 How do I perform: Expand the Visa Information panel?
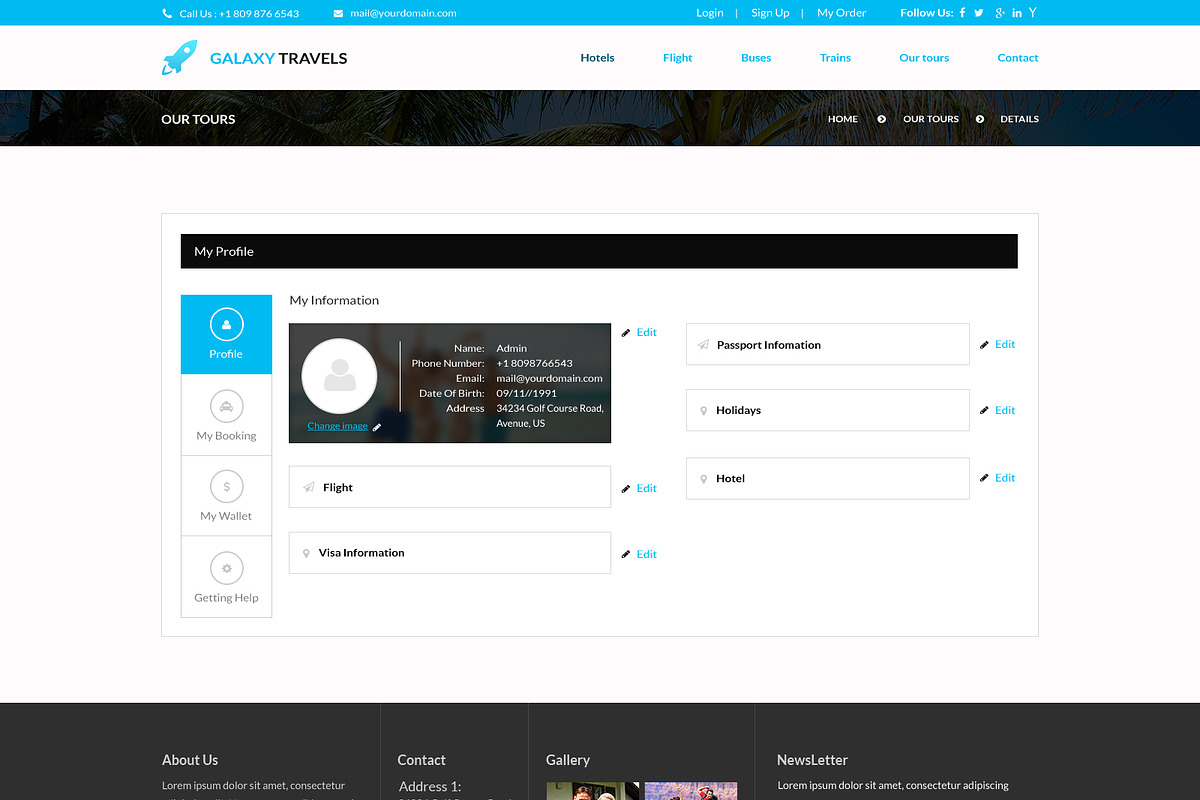point(450,553)
